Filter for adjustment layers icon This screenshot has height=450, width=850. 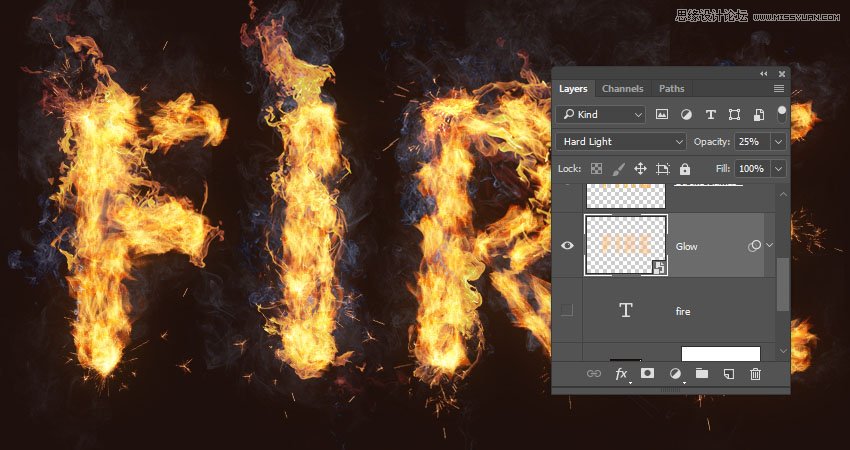(x=686, y=114)
